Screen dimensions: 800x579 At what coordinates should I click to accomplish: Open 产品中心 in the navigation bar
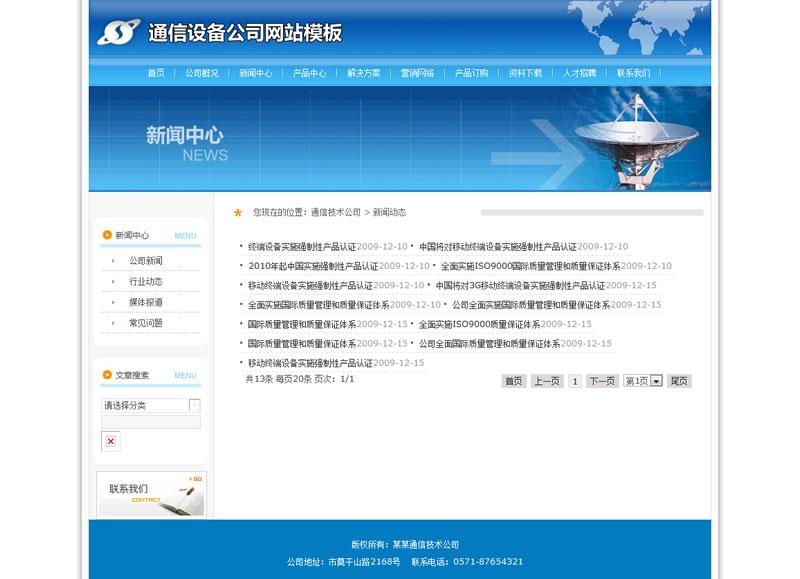tap(309, 73)
